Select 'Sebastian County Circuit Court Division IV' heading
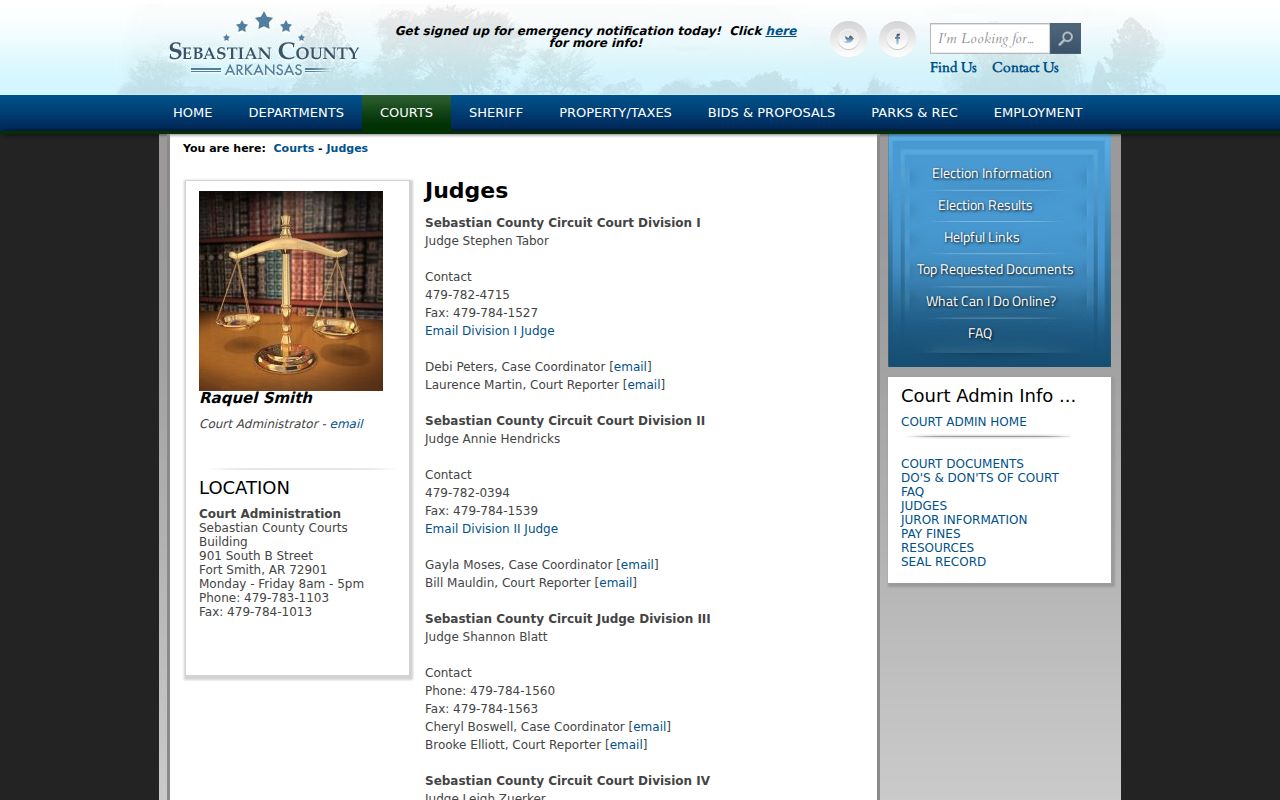1280x800 pixels. tap(567, 781)
